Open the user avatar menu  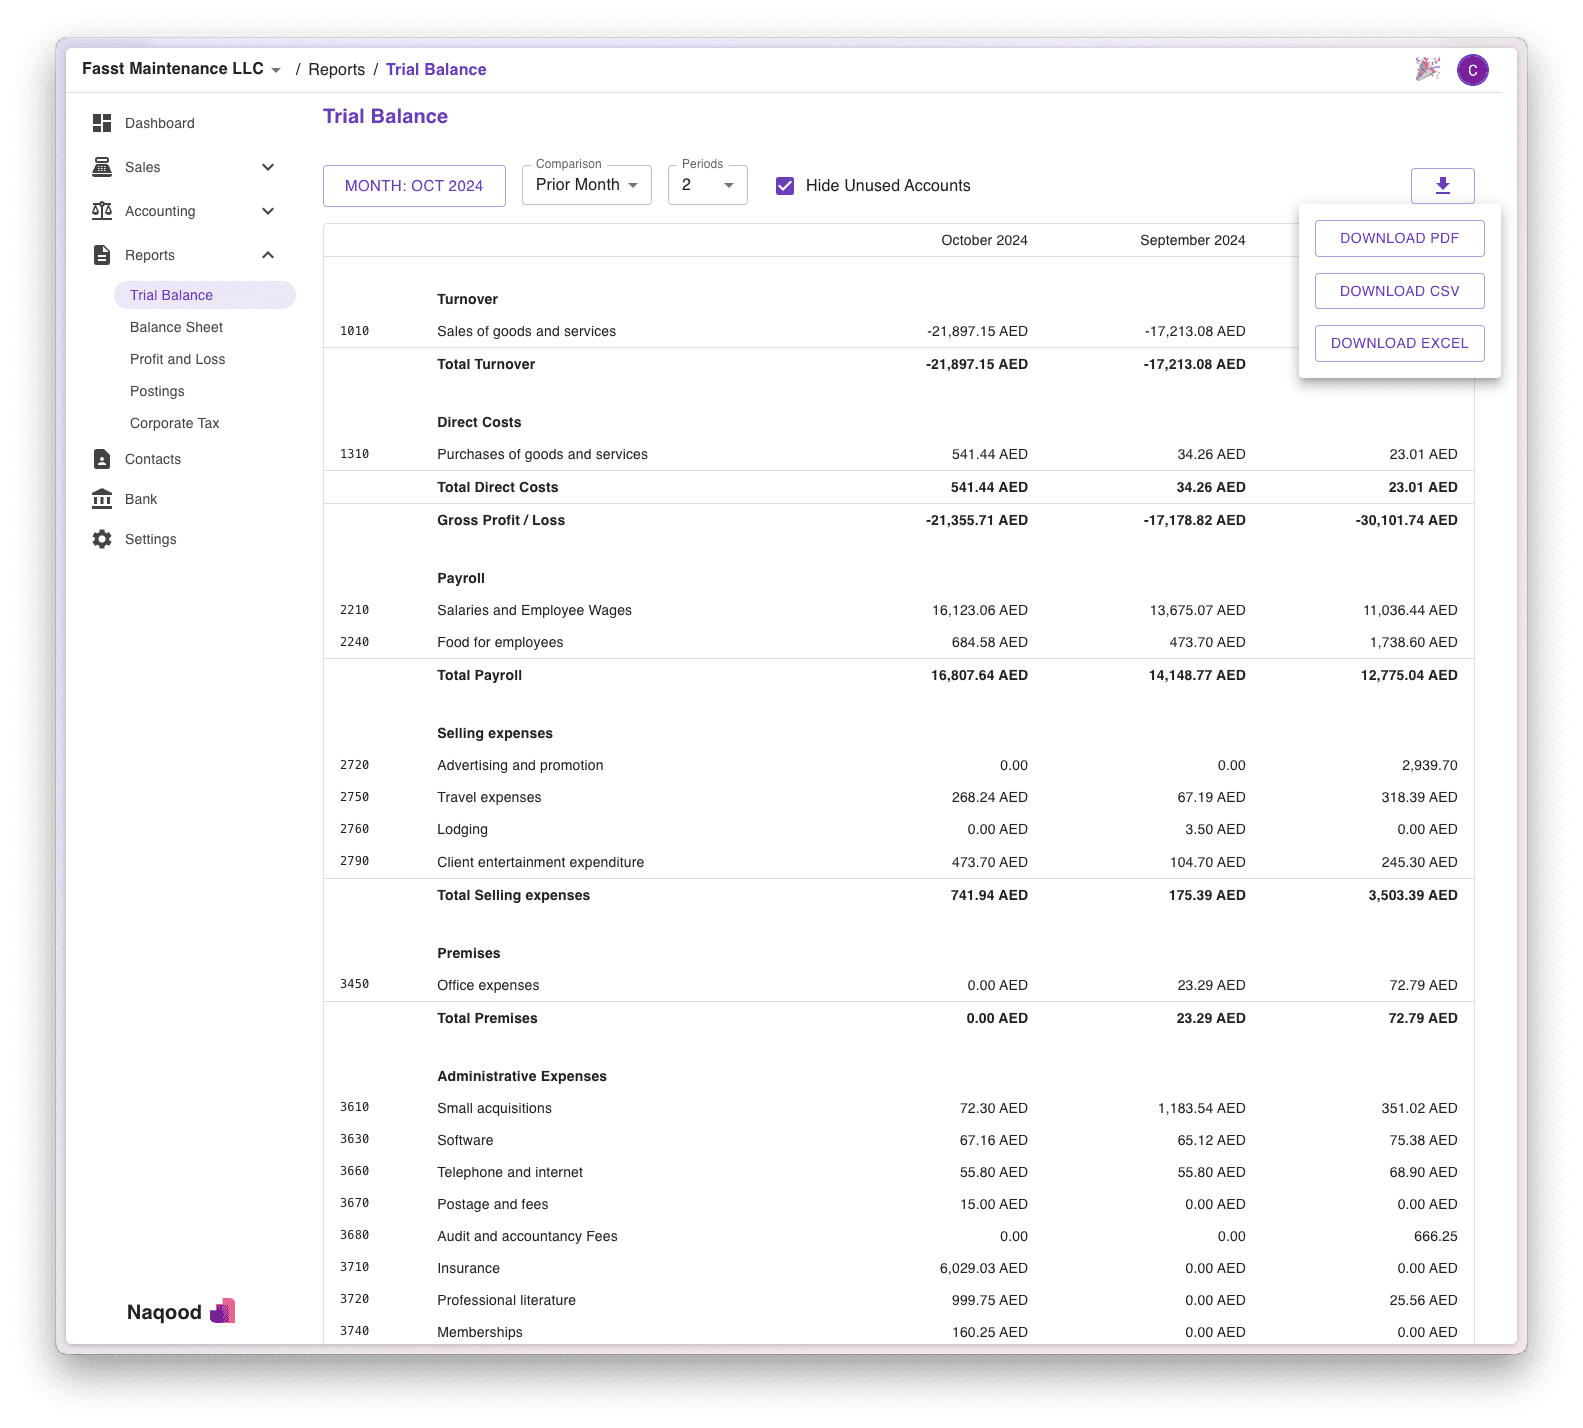click(1472, 70)
